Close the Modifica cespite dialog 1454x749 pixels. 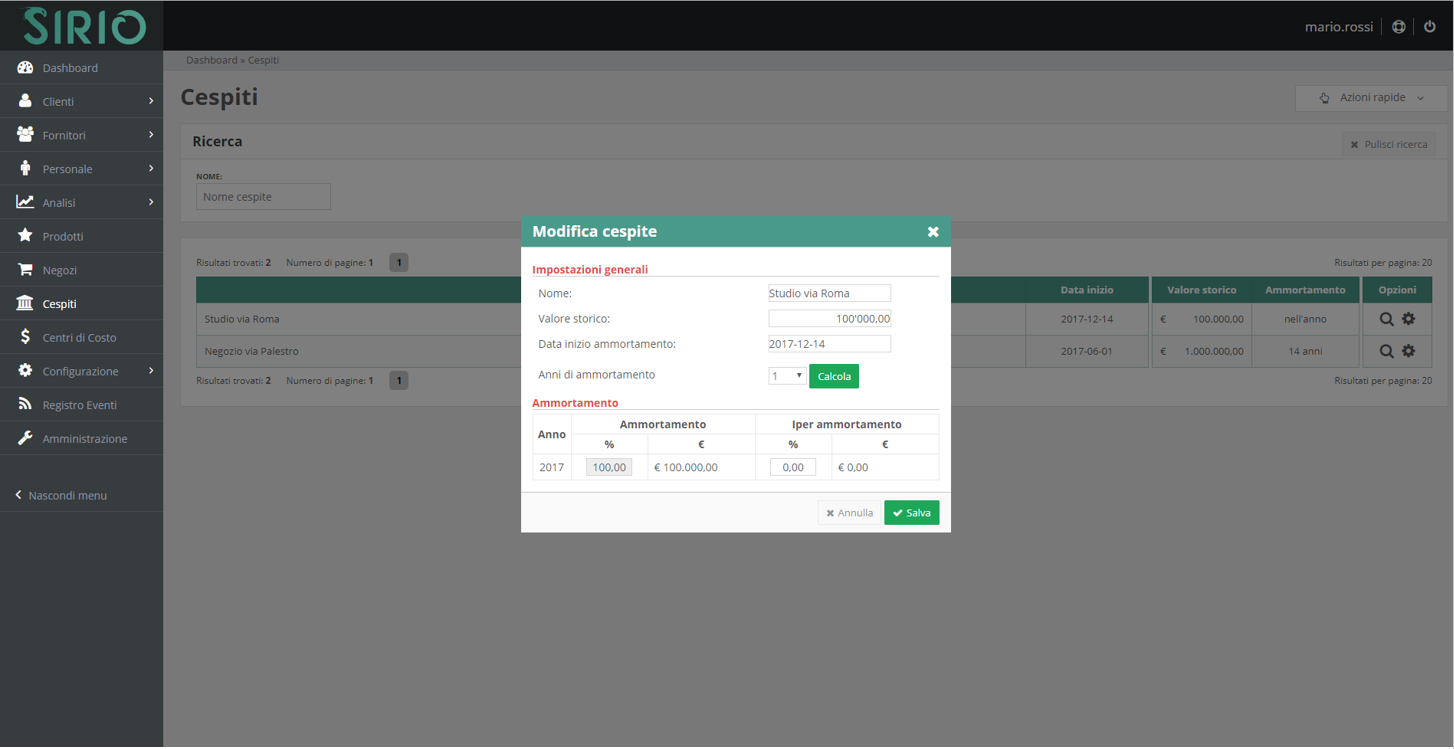coord(932,232)
